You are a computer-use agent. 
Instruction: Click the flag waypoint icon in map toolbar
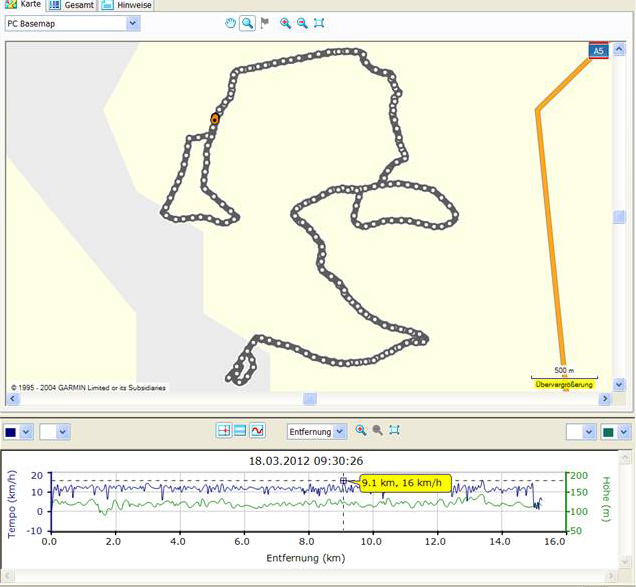[x=264, y=23]
